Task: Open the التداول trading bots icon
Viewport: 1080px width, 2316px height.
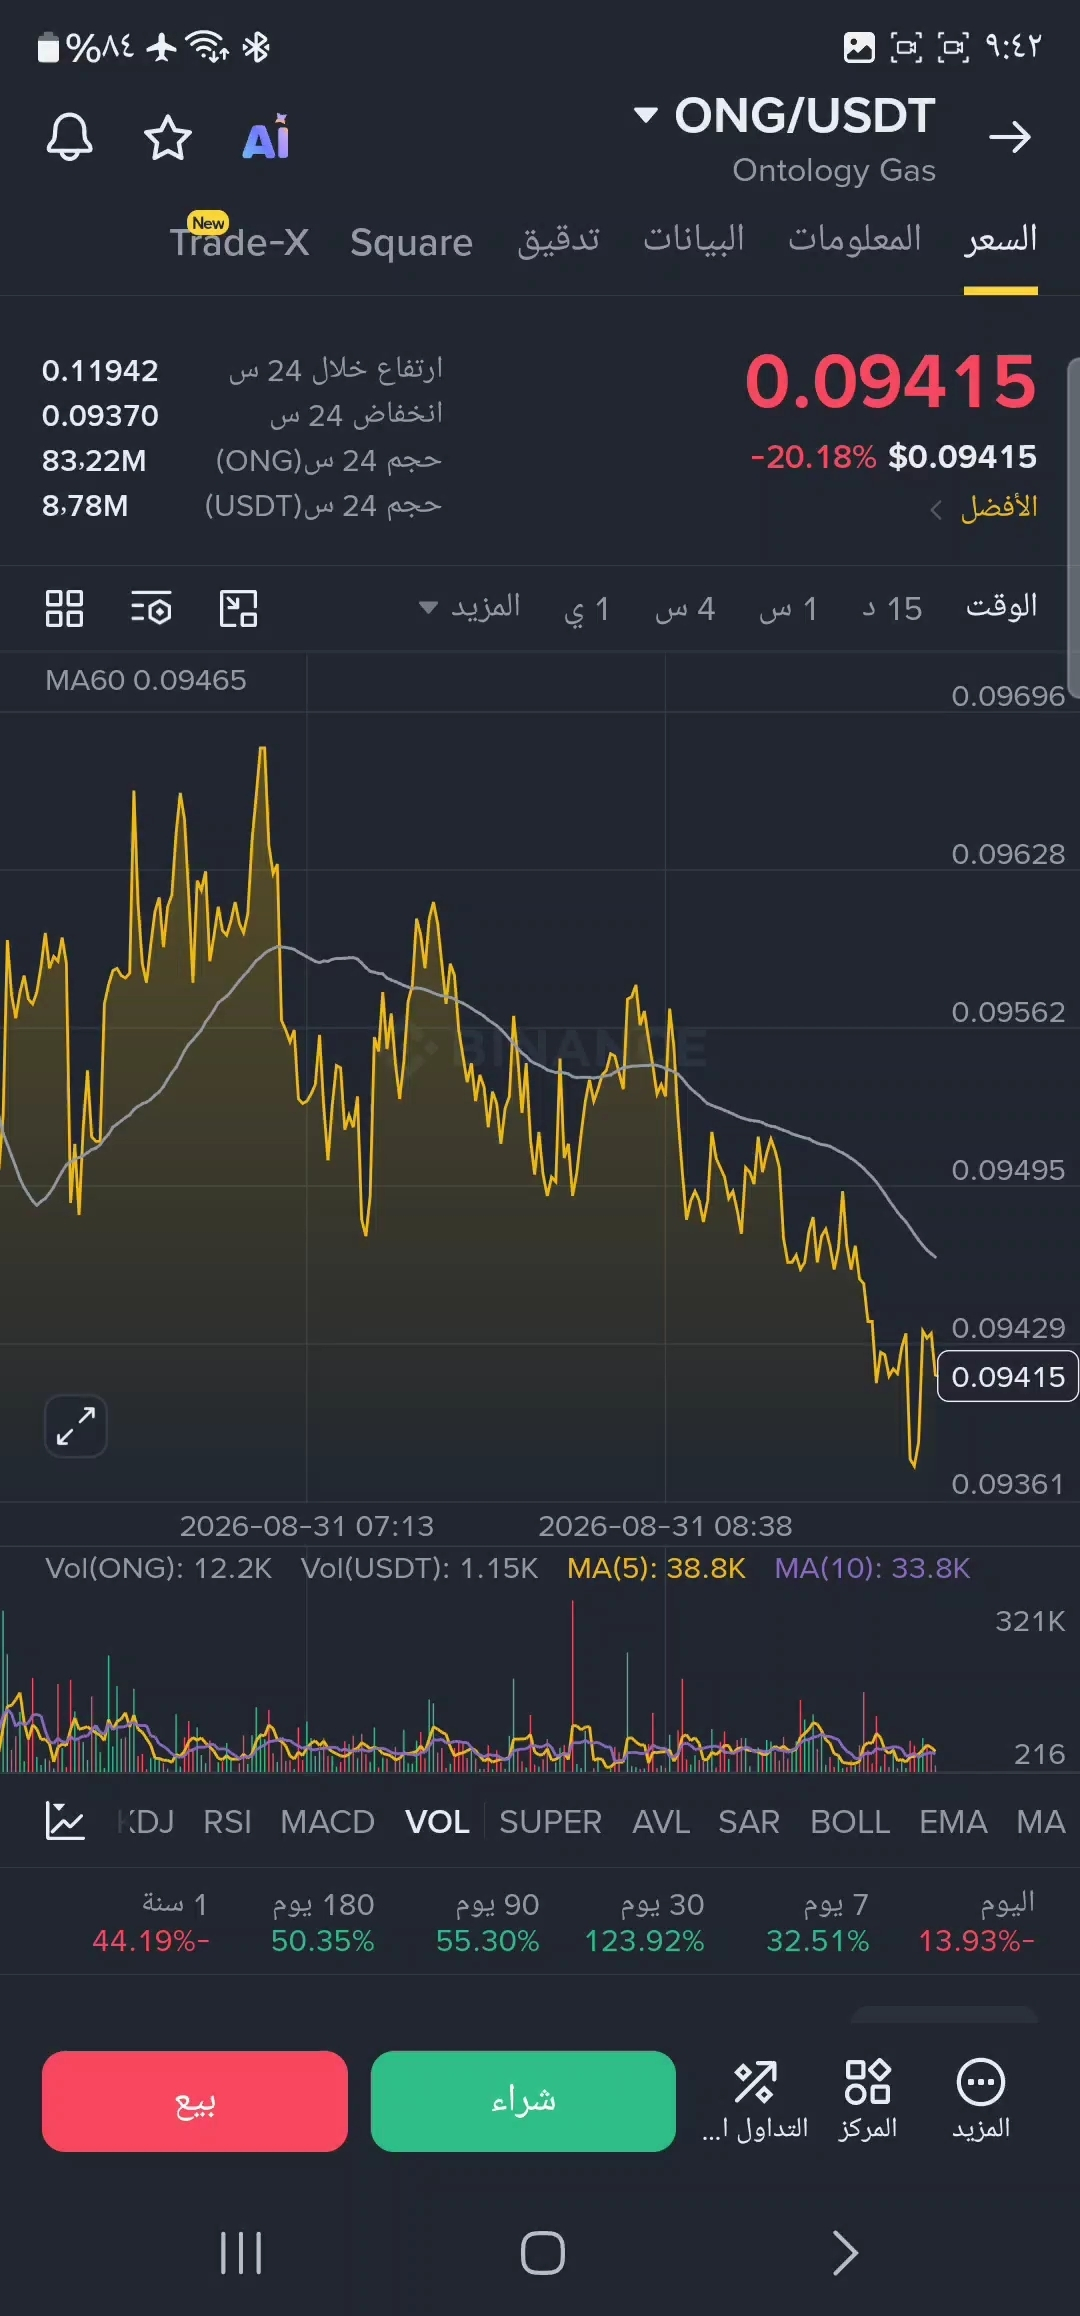Action: click(755, 2100)
